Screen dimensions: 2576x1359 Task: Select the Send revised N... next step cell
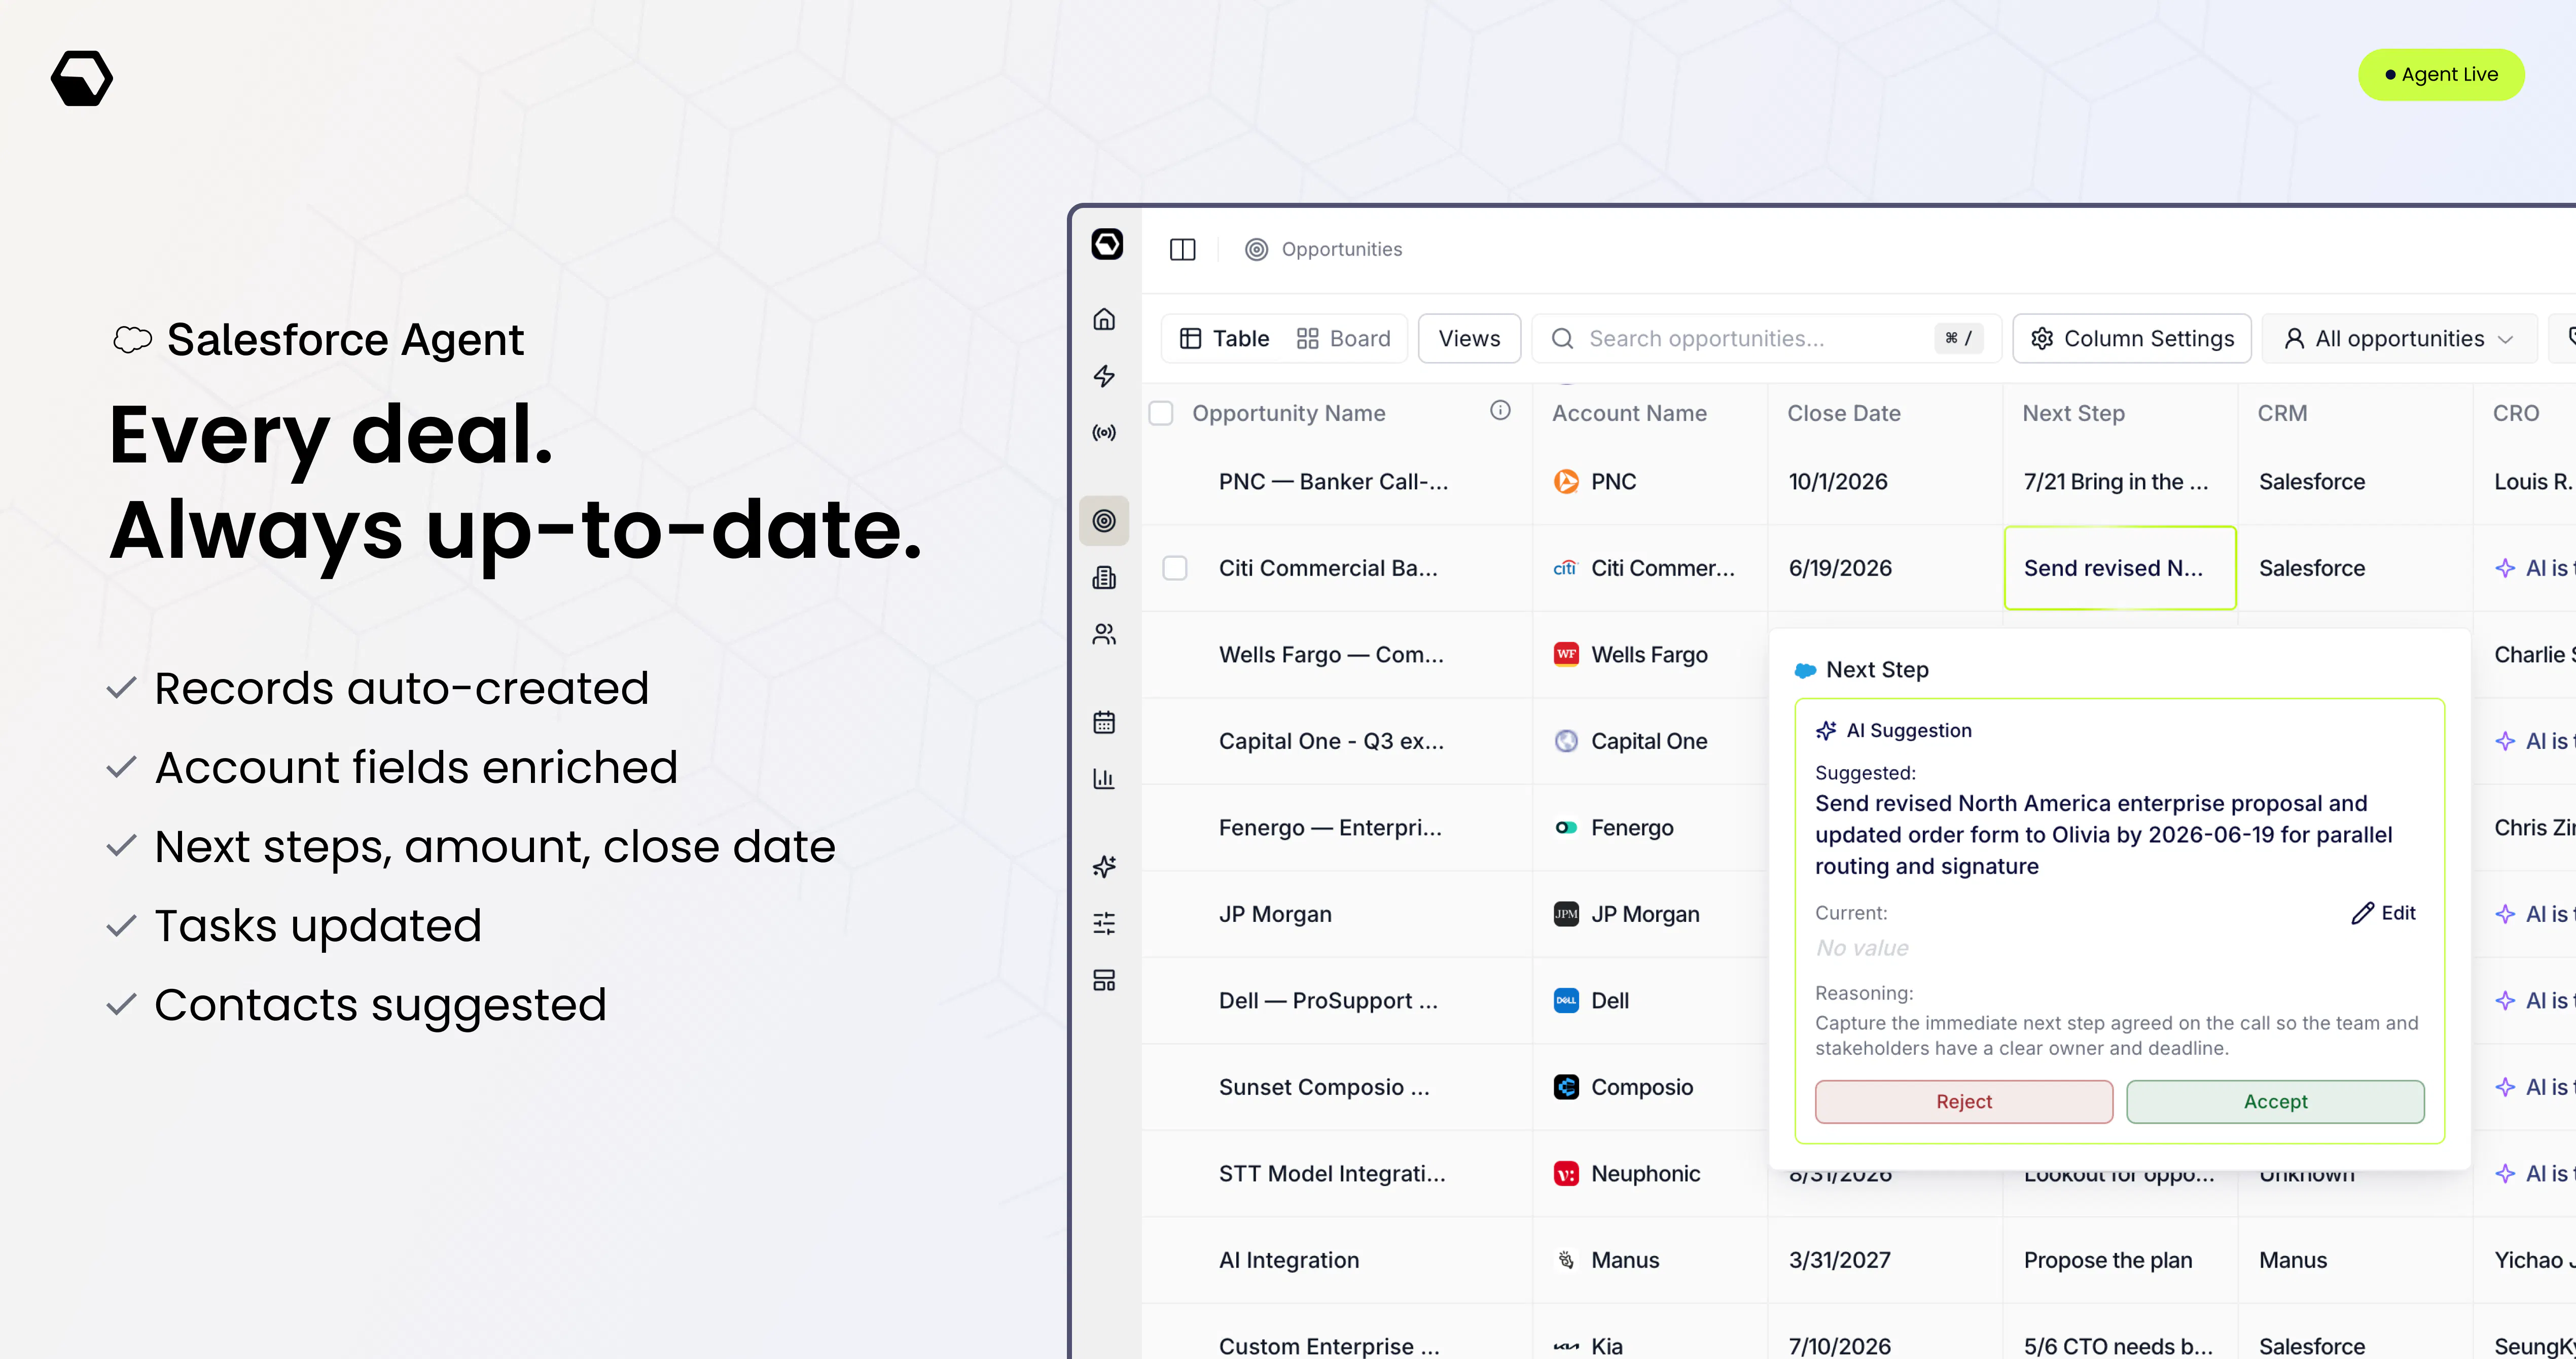[2120, 568]
